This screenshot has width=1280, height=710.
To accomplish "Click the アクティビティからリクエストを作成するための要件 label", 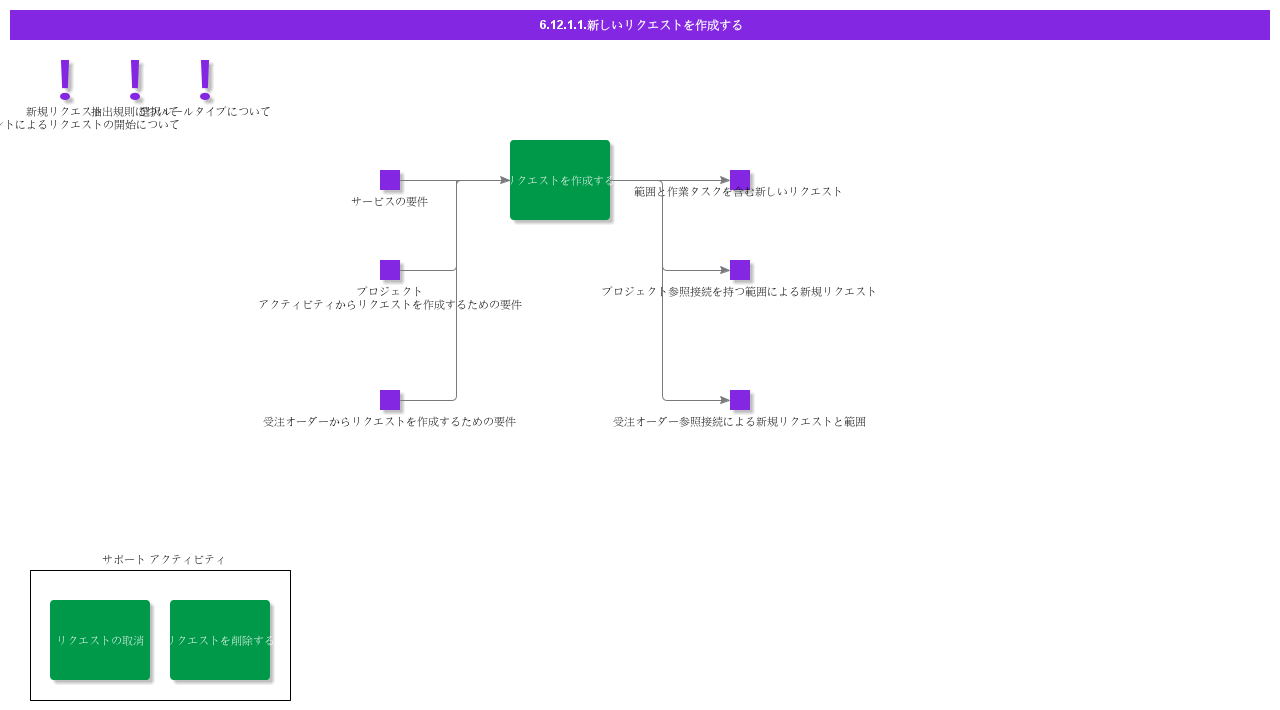I will pos(390,305).
